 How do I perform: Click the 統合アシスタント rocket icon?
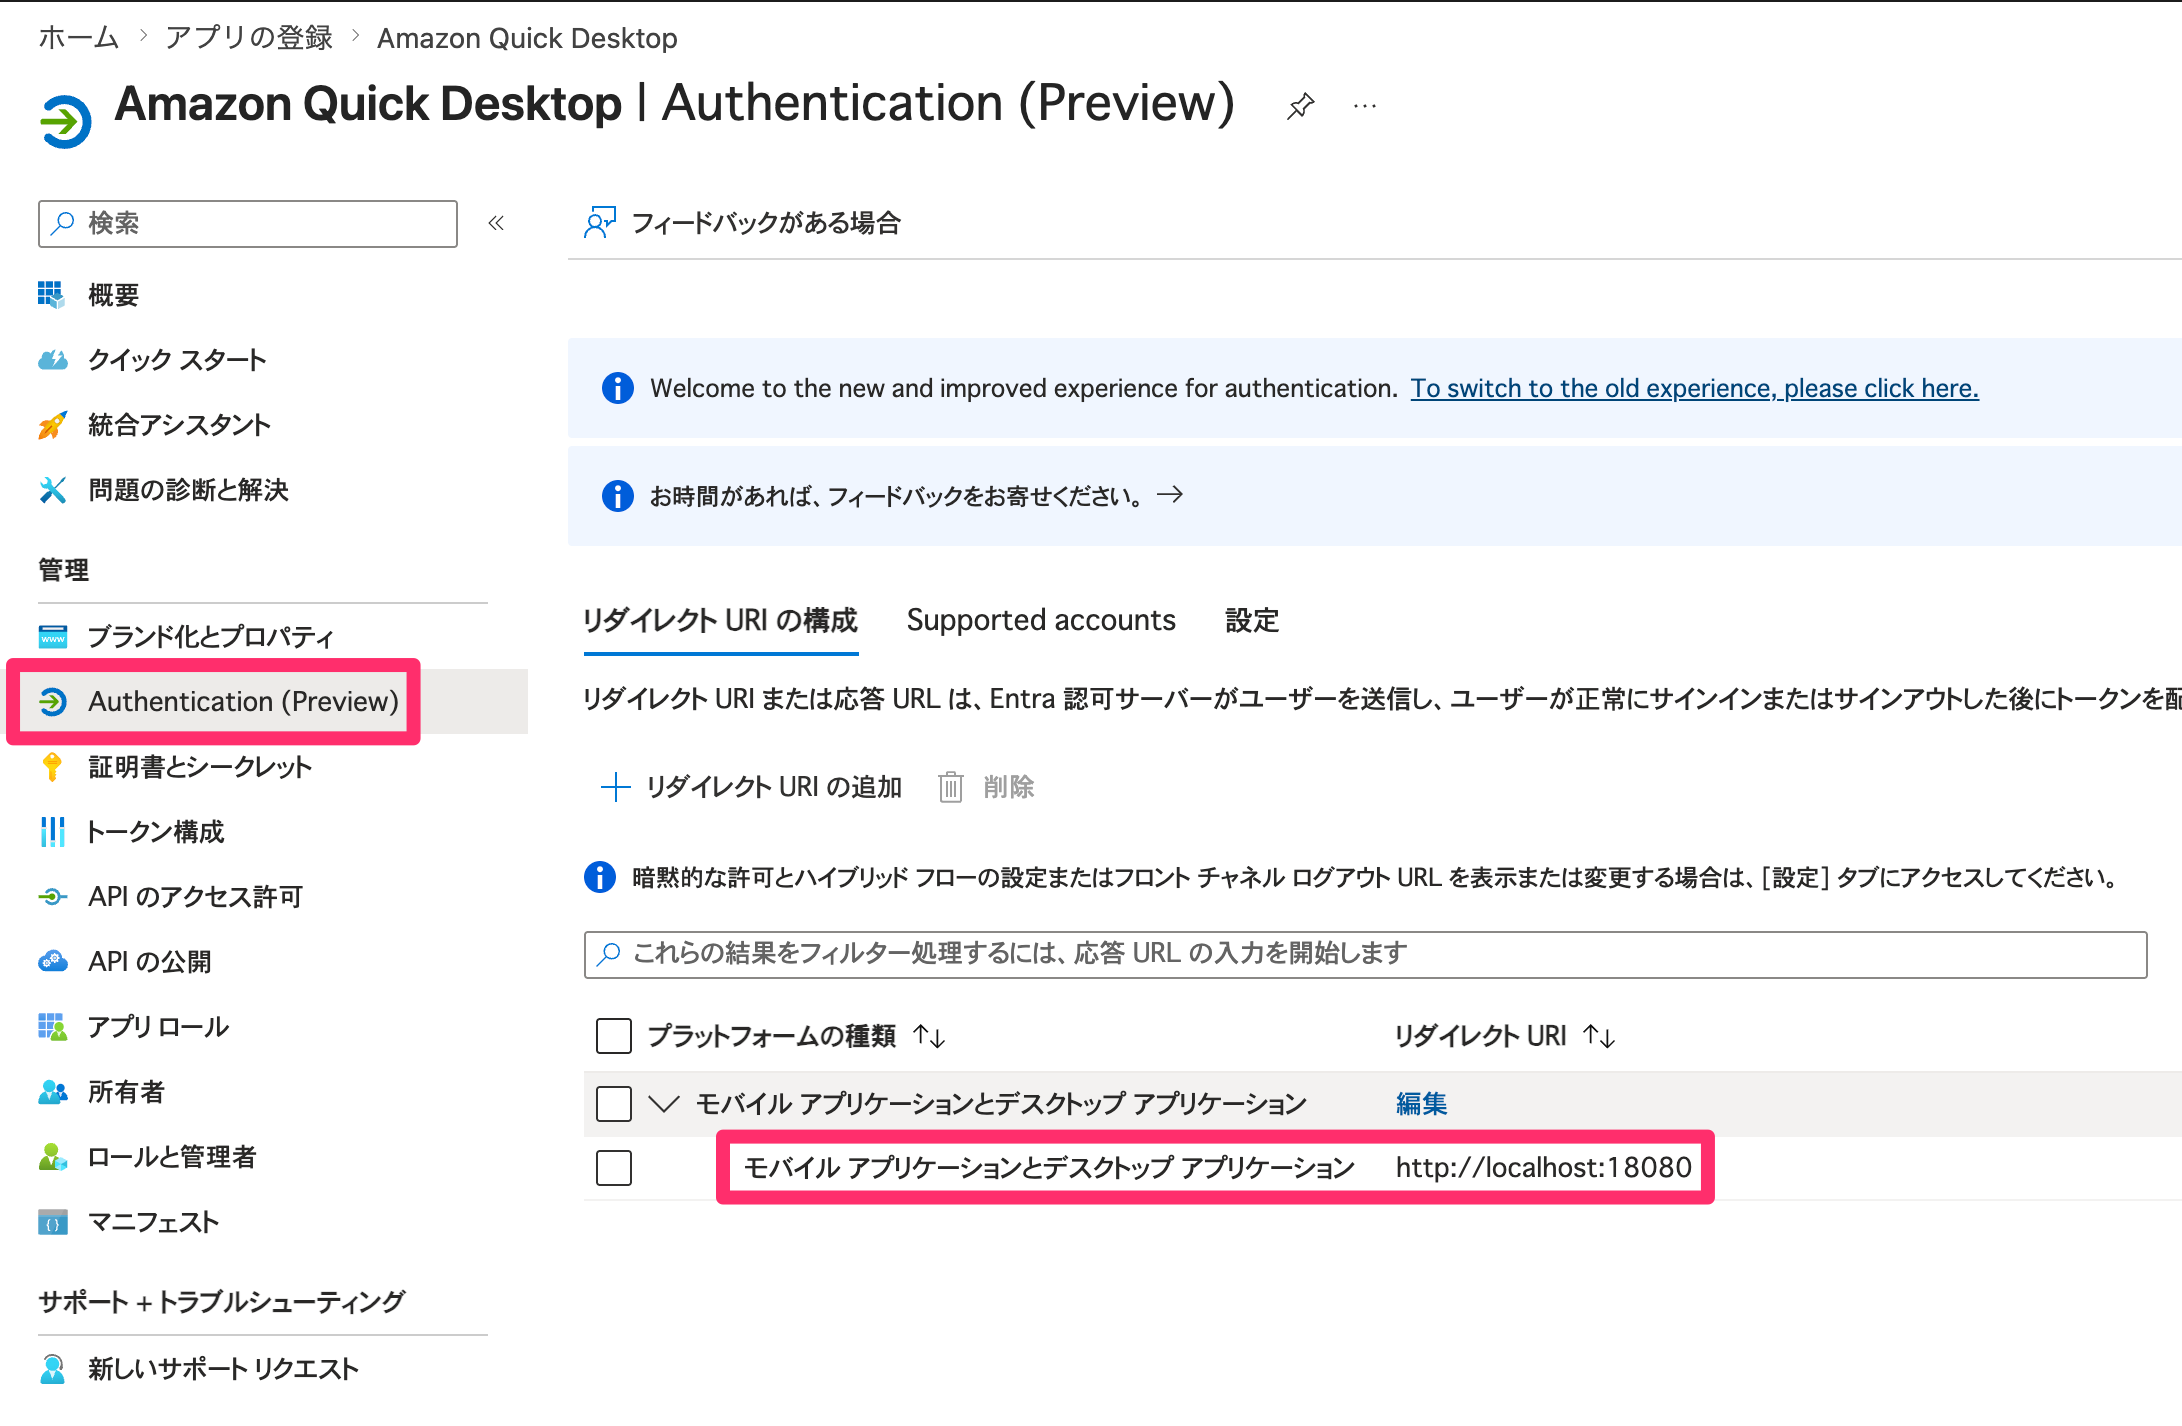(52, 425)
